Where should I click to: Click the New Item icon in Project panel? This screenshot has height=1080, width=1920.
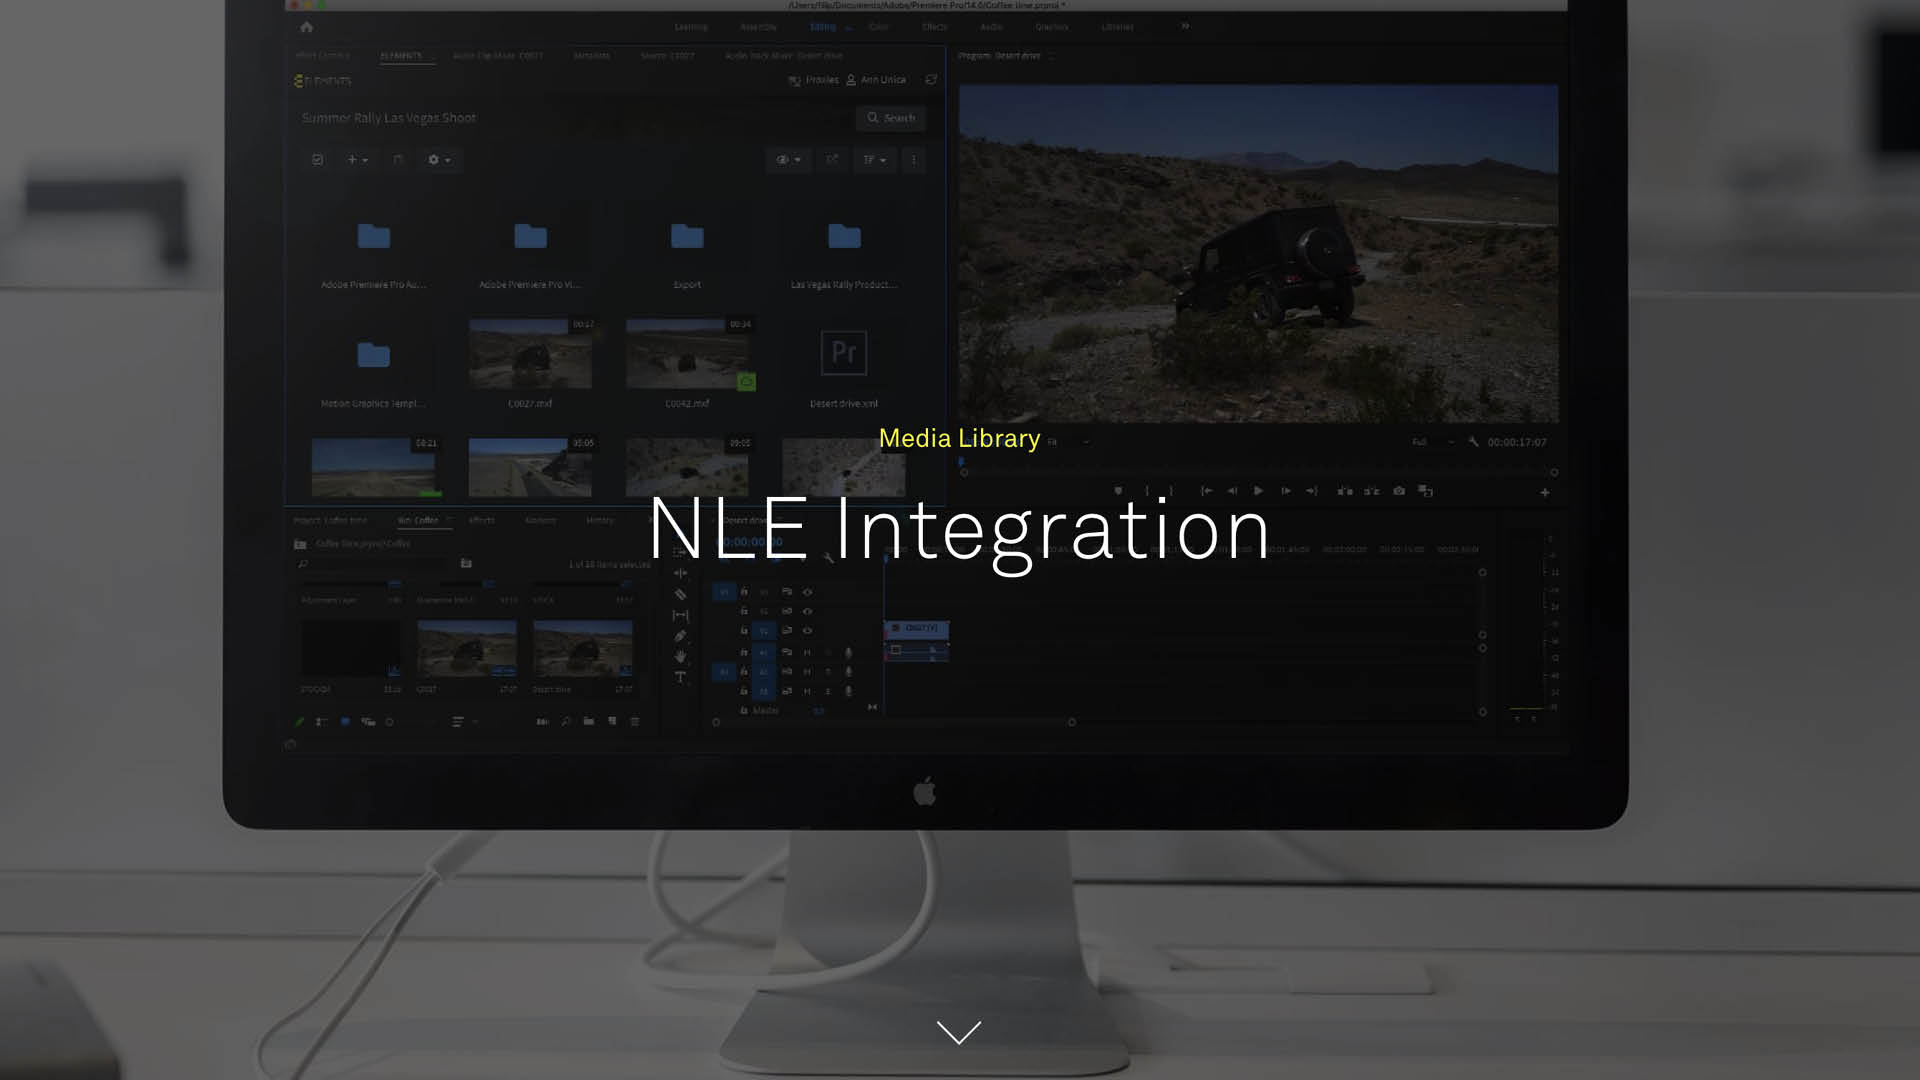click(612, 721)
